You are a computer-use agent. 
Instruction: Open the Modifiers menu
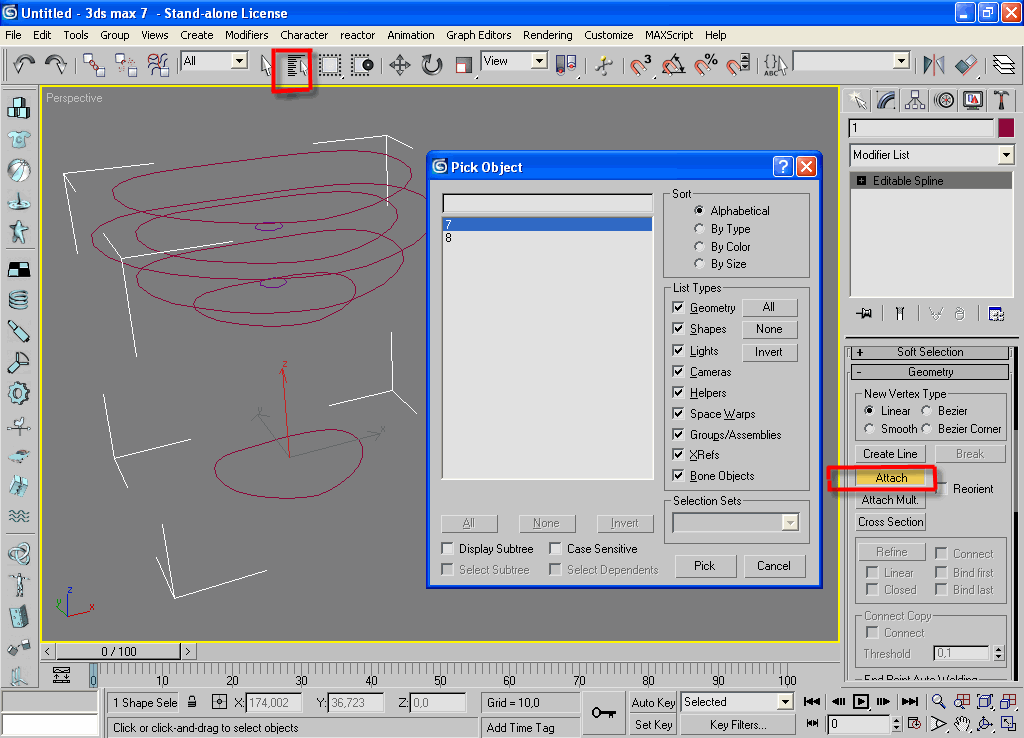(x=246, y=35)
